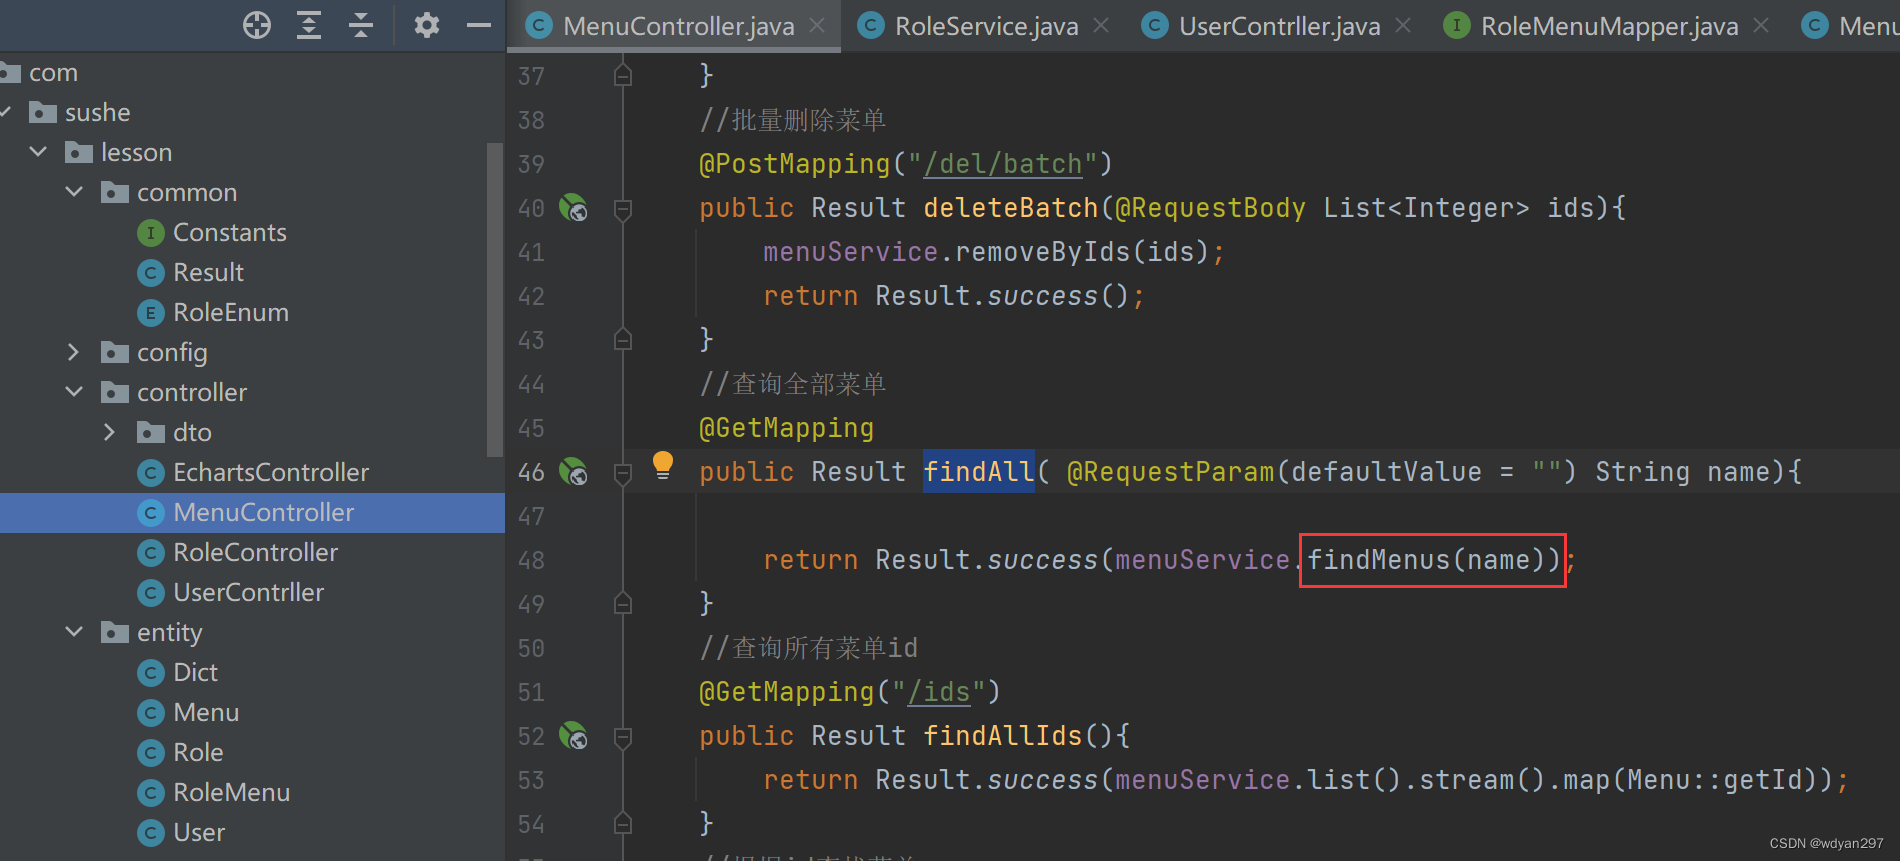Close the RoleService.java tab
This screenshot has height=861, width=1900.
point(1101,25)
